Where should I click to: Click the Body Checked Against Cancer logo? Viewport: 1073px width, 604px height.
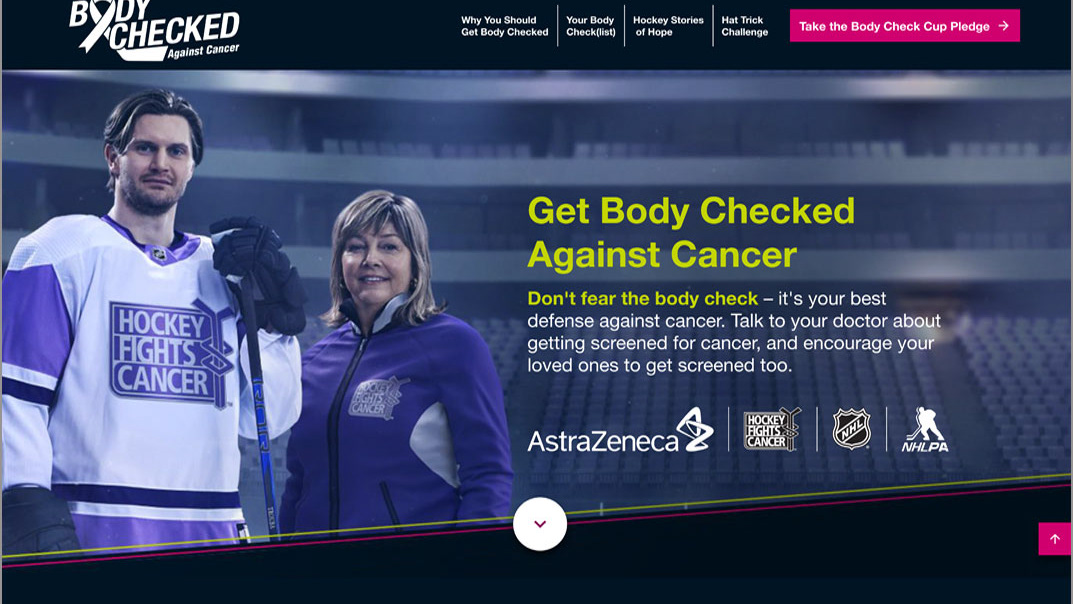pyautogui.click(x=155, y=29)
